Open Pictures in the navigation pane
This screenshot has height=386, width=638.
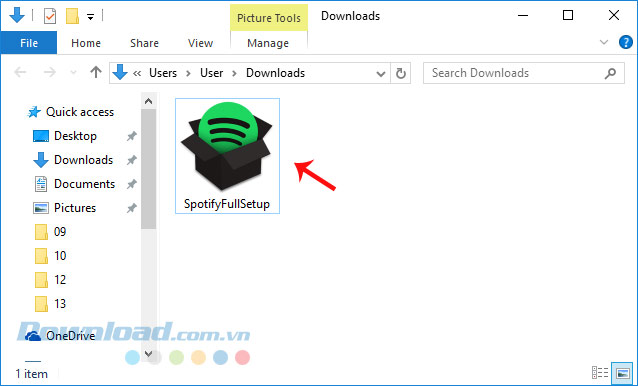click(75, 208)
